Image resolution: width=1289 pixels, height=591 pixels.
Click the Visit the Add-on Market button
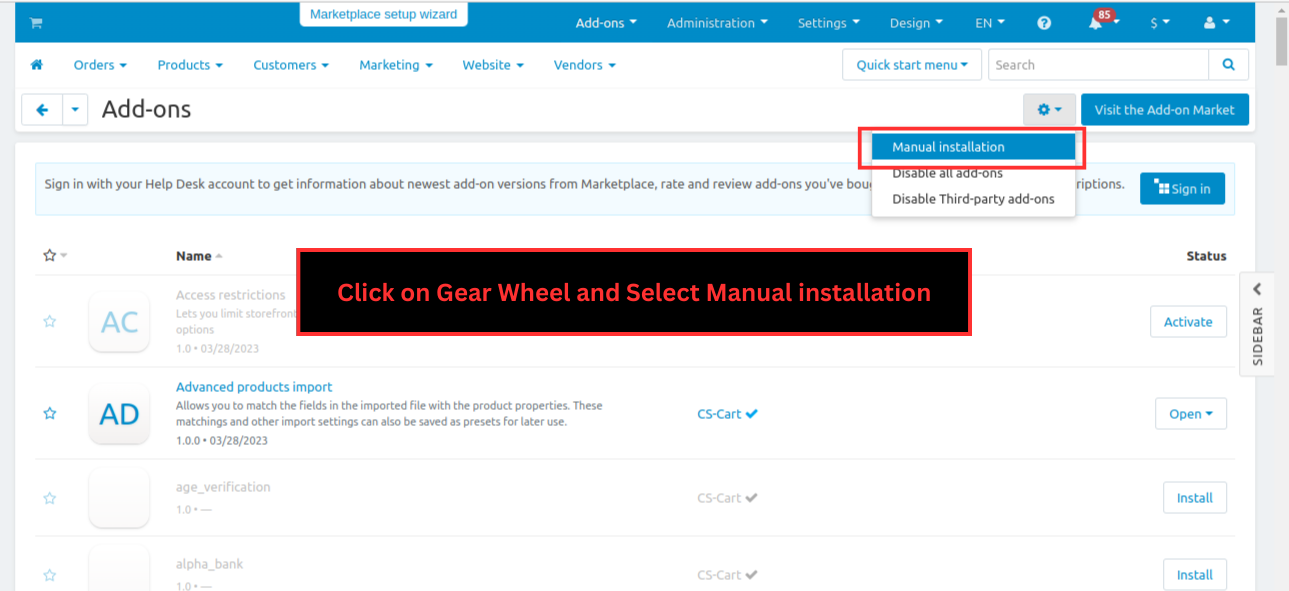point(1165,110)
